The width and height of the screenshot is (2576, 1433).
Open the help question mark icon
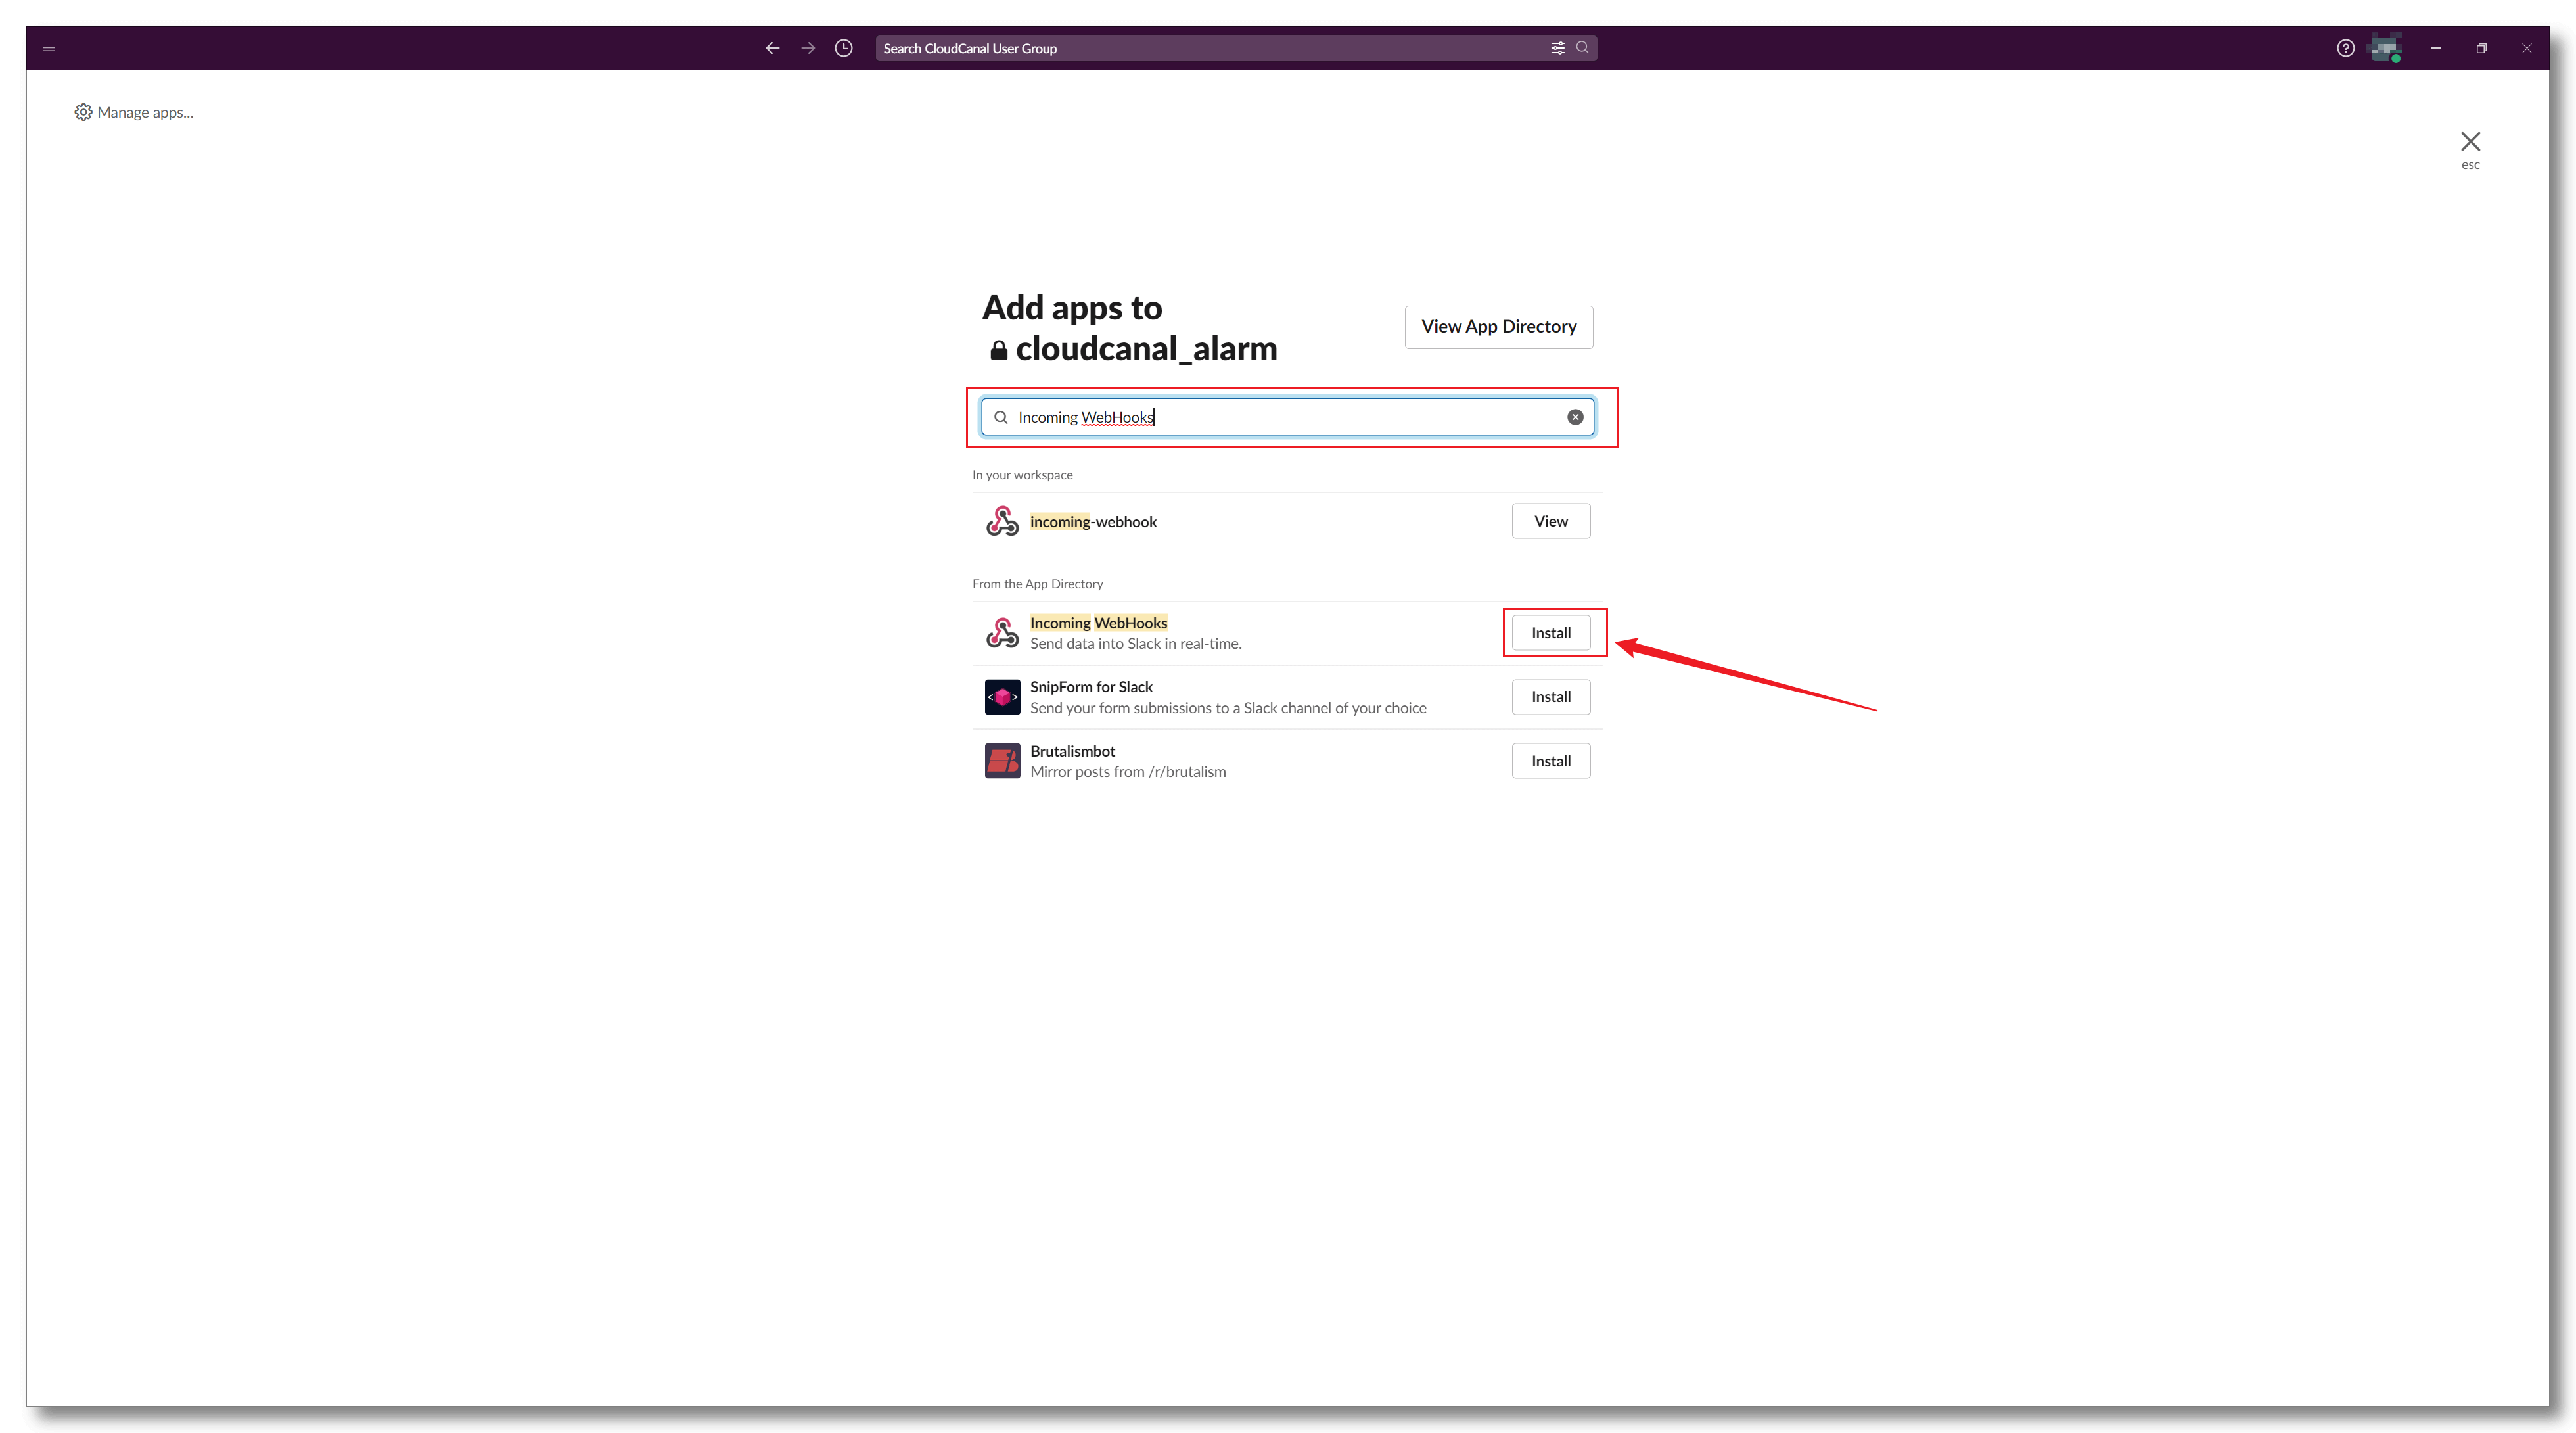[x=2345, y=48]
